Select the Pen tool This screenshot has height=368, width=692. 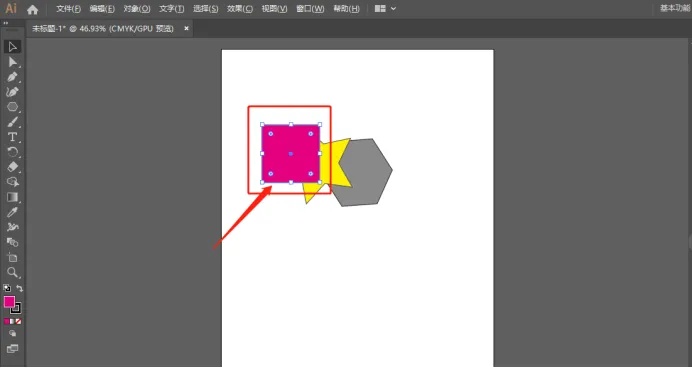tap(12, 77)
